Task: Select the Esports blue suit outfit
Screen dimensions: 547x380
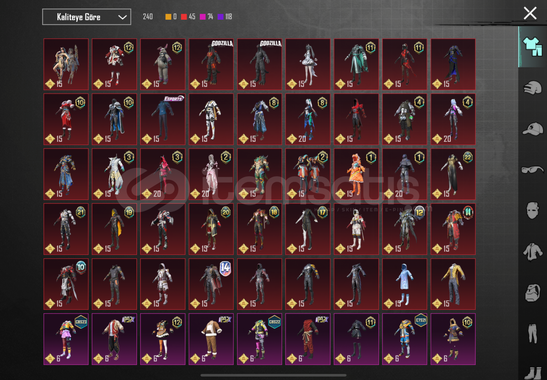Action: 163,119
